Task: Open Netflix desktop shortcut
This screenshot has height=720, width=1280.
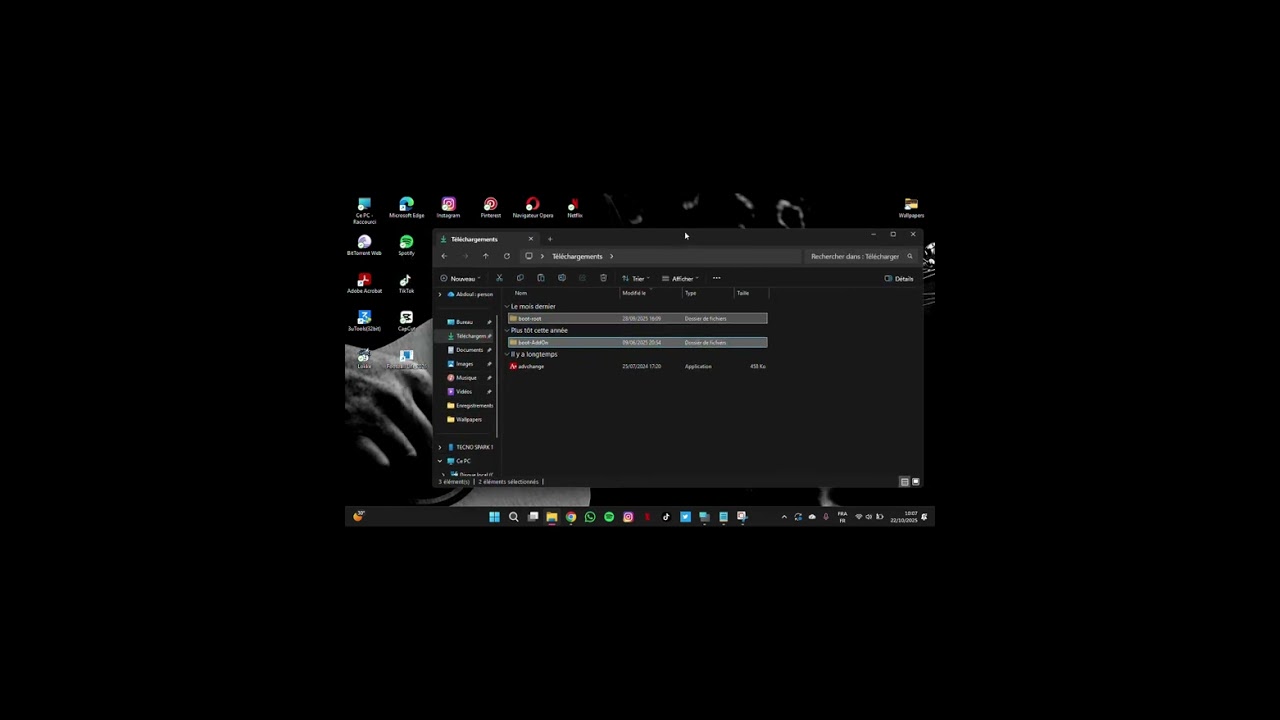Action: (574, 208)
